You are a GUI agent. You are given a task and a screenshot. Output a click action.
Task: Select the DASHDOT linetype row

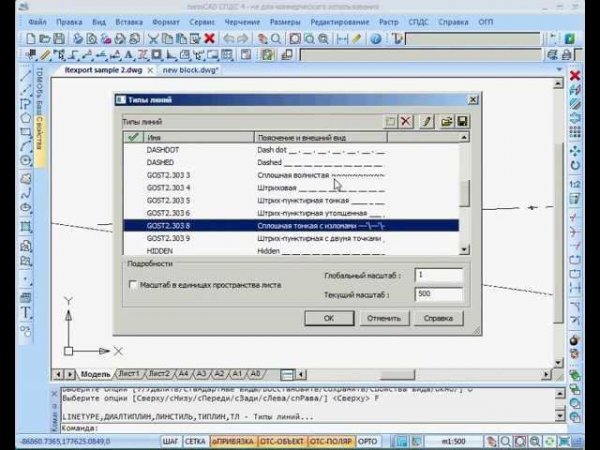pos(291,150)
